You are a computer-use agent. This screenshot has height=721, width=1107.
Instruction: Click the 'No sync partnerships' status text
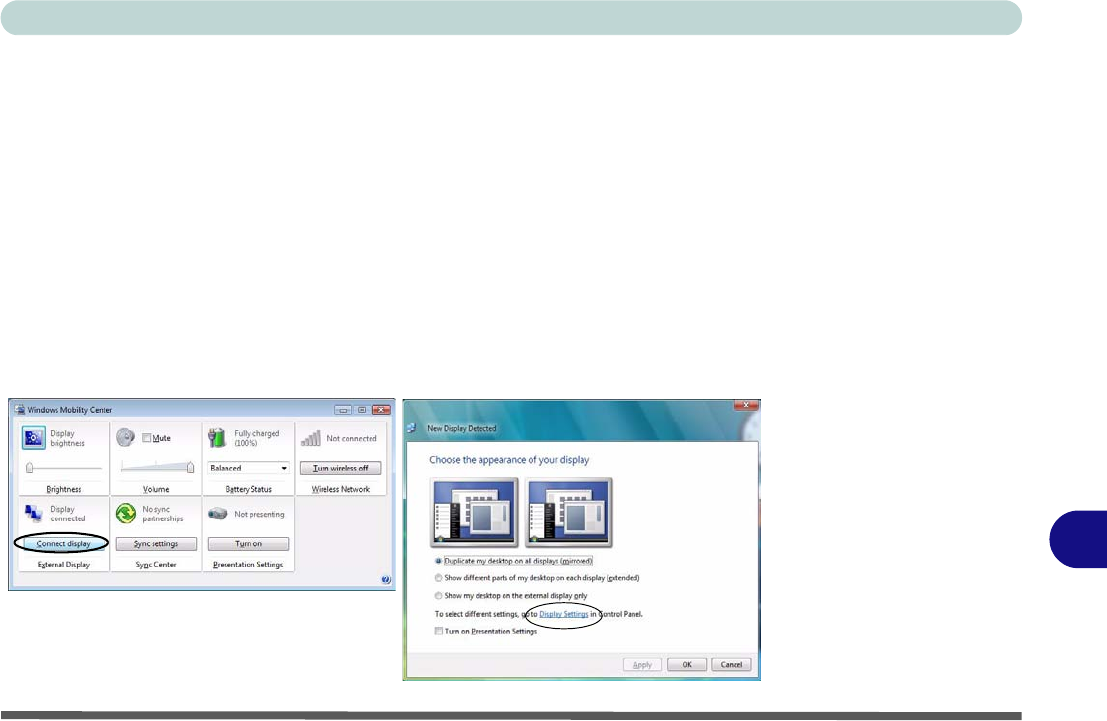point(162,513)
